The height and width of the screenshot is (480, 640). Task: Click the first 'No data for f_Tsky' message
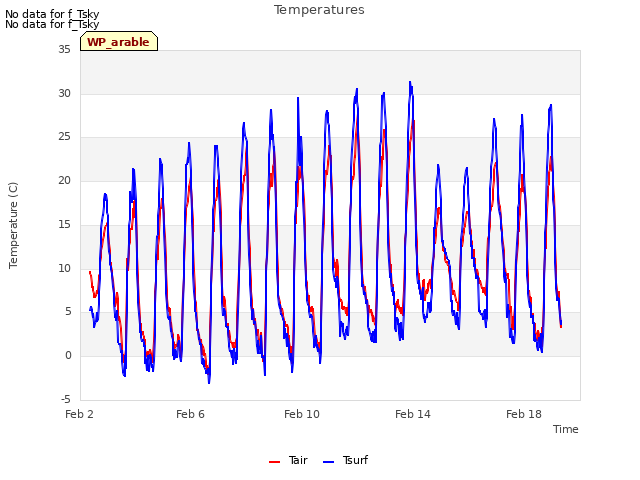coord(52,14)
